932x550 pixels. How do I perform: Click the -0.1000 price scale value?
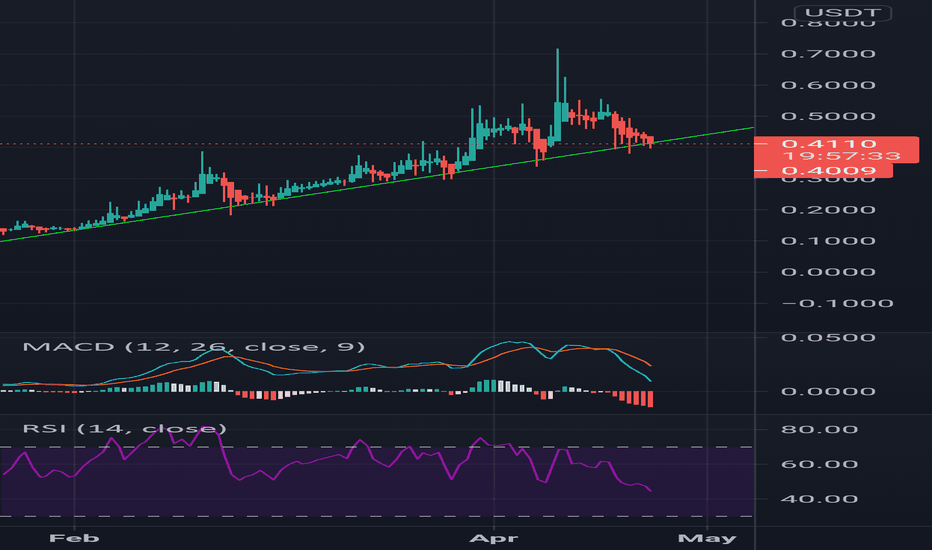click(x=838, y=303)
